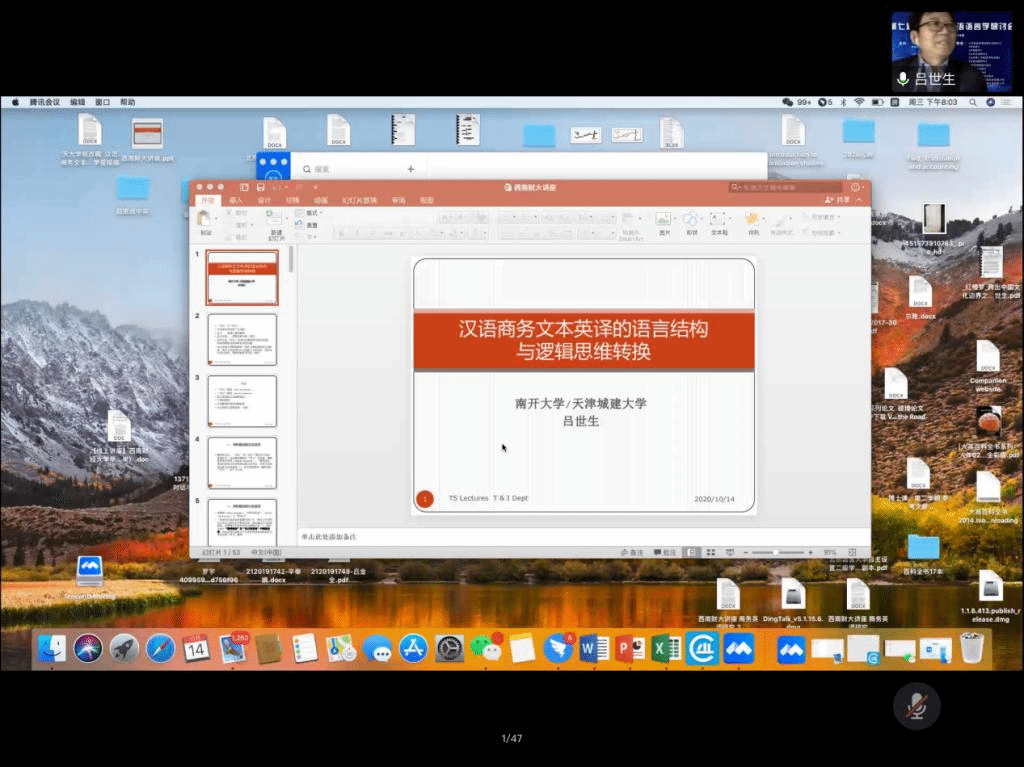This screenshot has width=1024, height=767.
Task: Open Siri from the Dock
Action: [88, 648]
